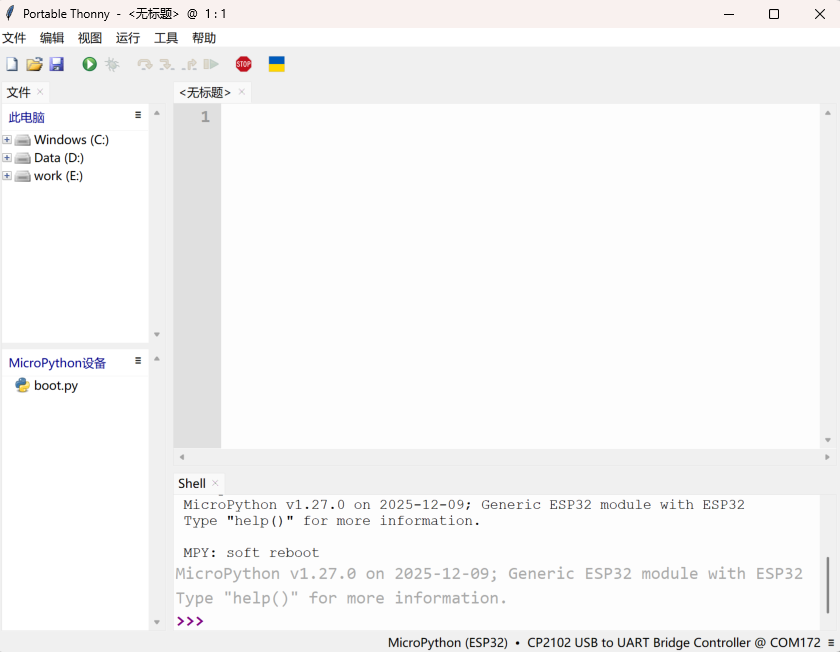Click the Shell vertical scrollbar thumb
Image resolution: width=840 pixels, height=652 pixels.
coord(827,584)
